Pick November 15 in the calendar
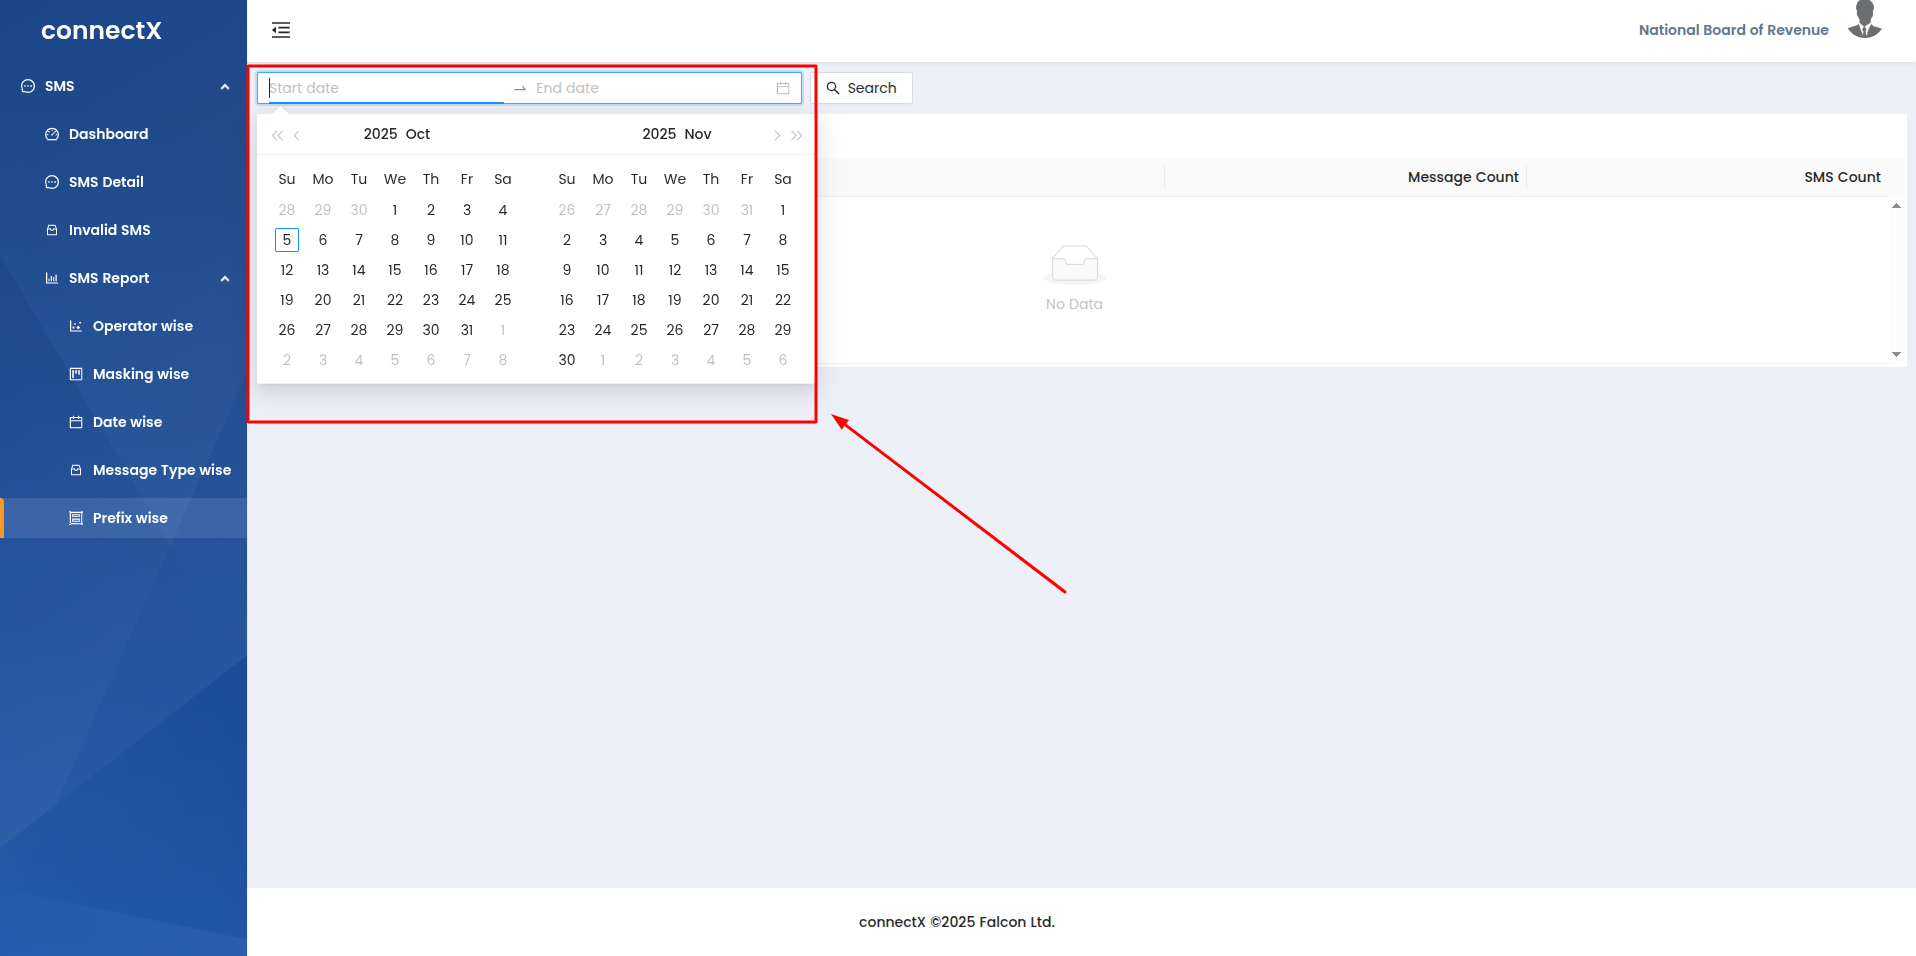 [x=782, y=270]
